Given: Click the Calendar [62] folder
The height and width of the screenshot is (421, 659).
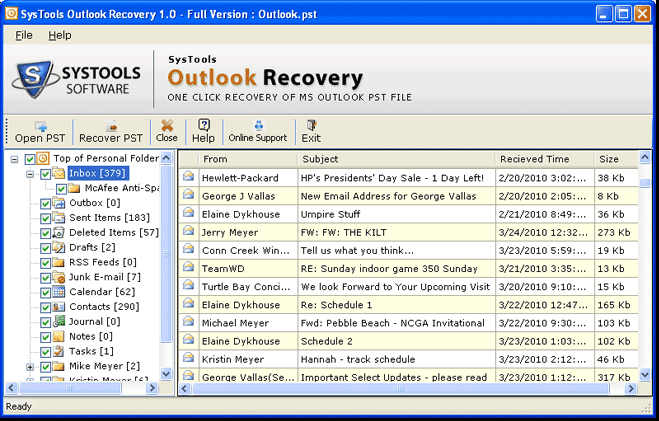Looking at the screenshot, I should [x=101, y=291].
